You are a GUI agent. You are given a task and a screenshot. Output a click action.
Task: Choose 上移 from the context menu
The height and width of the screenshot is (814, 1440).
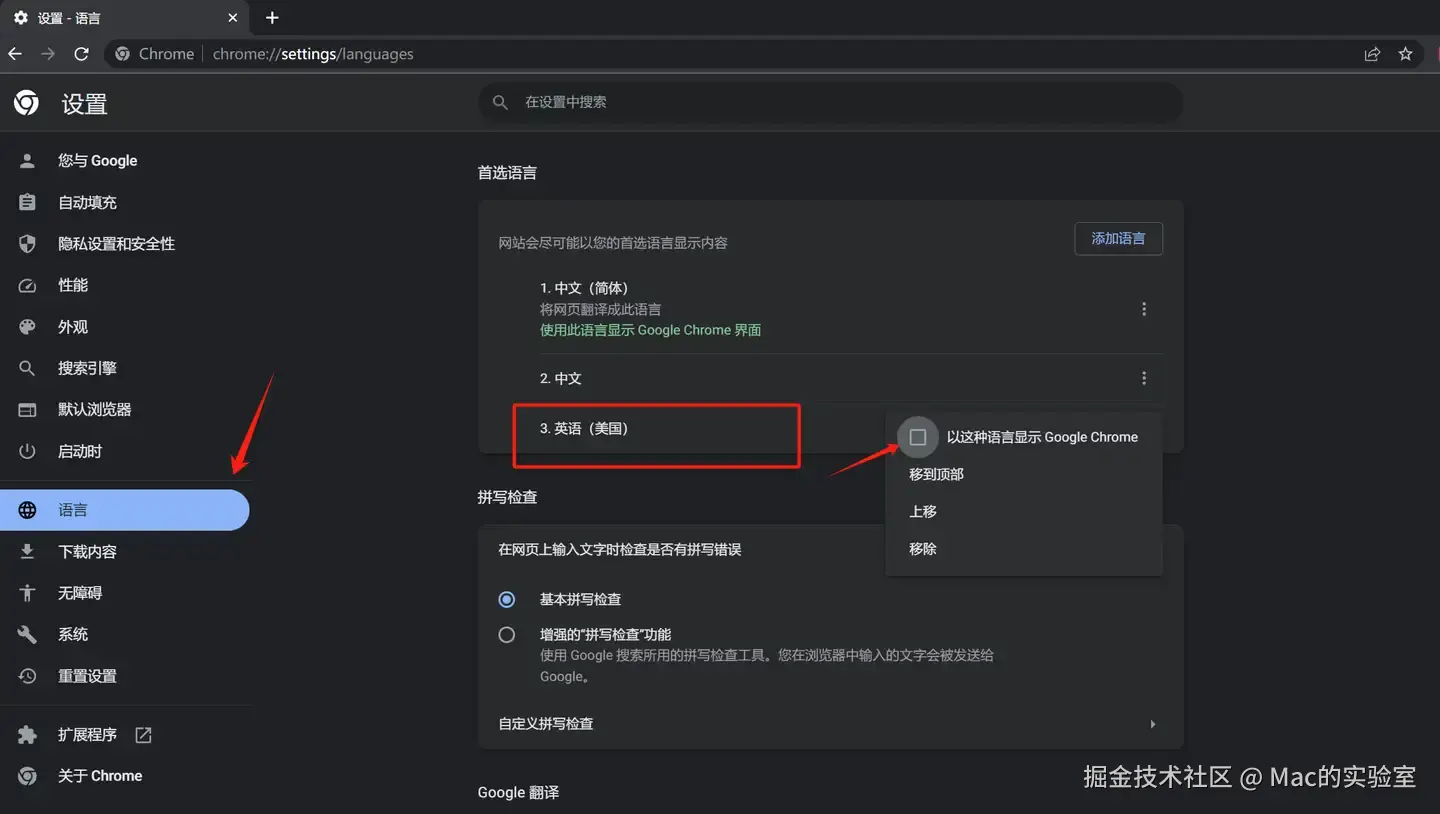tap(1024, 511)
